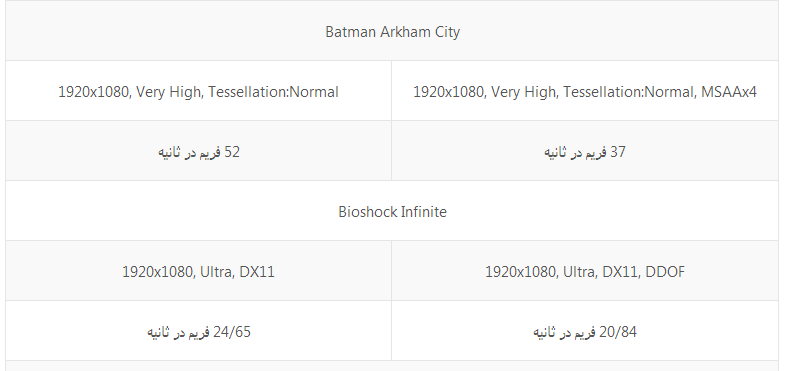806x371 pixels.
Task: Select the 20/84 frame rate cell
Action: 585,331
